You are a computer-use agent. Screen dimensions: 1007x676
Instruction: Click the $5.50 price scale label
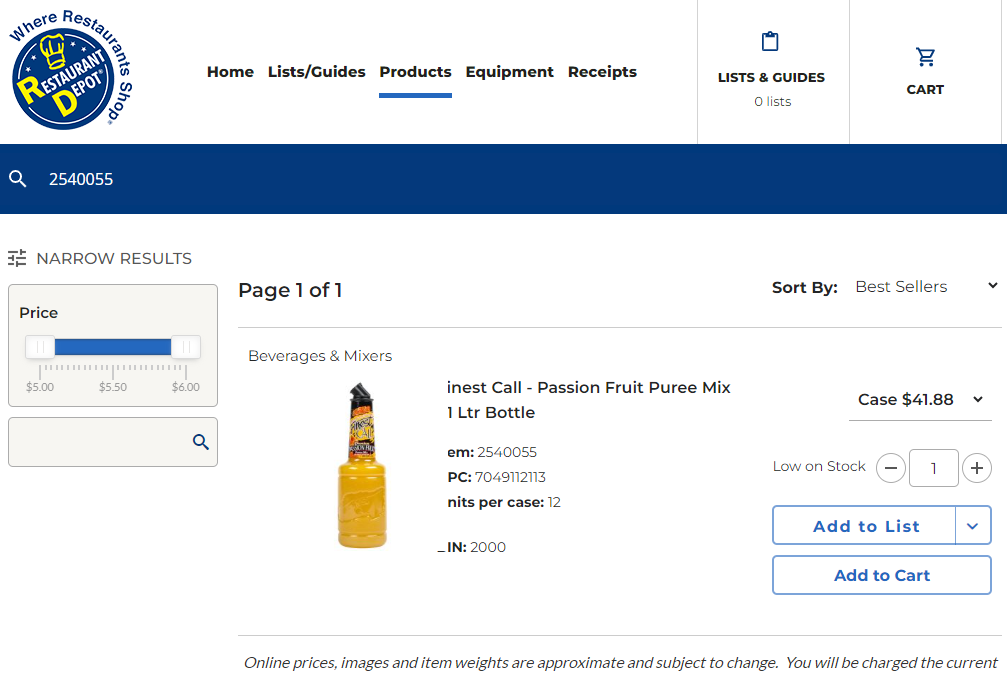(113, 387)
